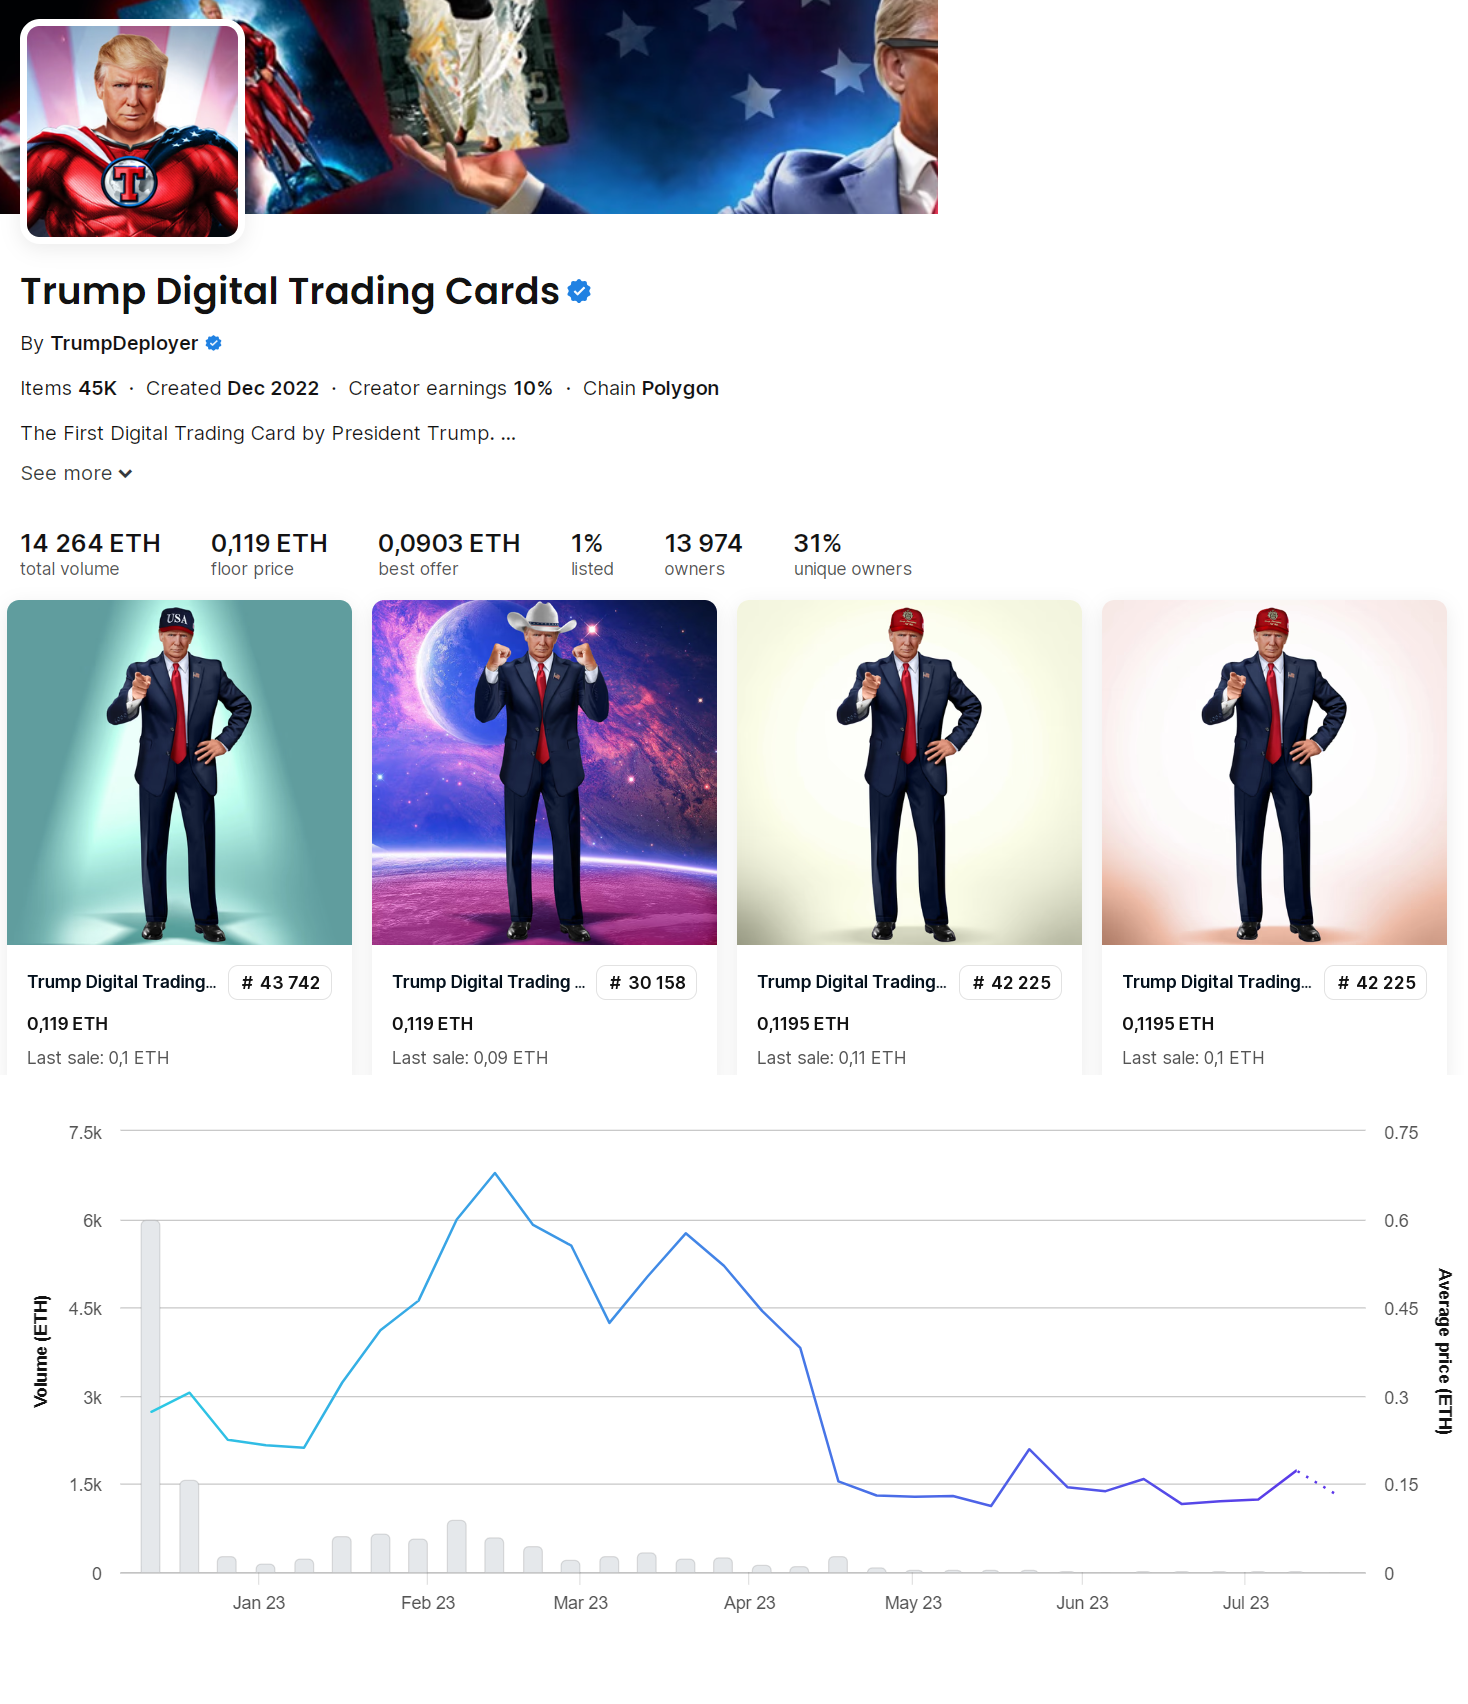Click the tallest volume bar reaching 6k
Screen dimensions: 1468x1704
pos(151,1396)
